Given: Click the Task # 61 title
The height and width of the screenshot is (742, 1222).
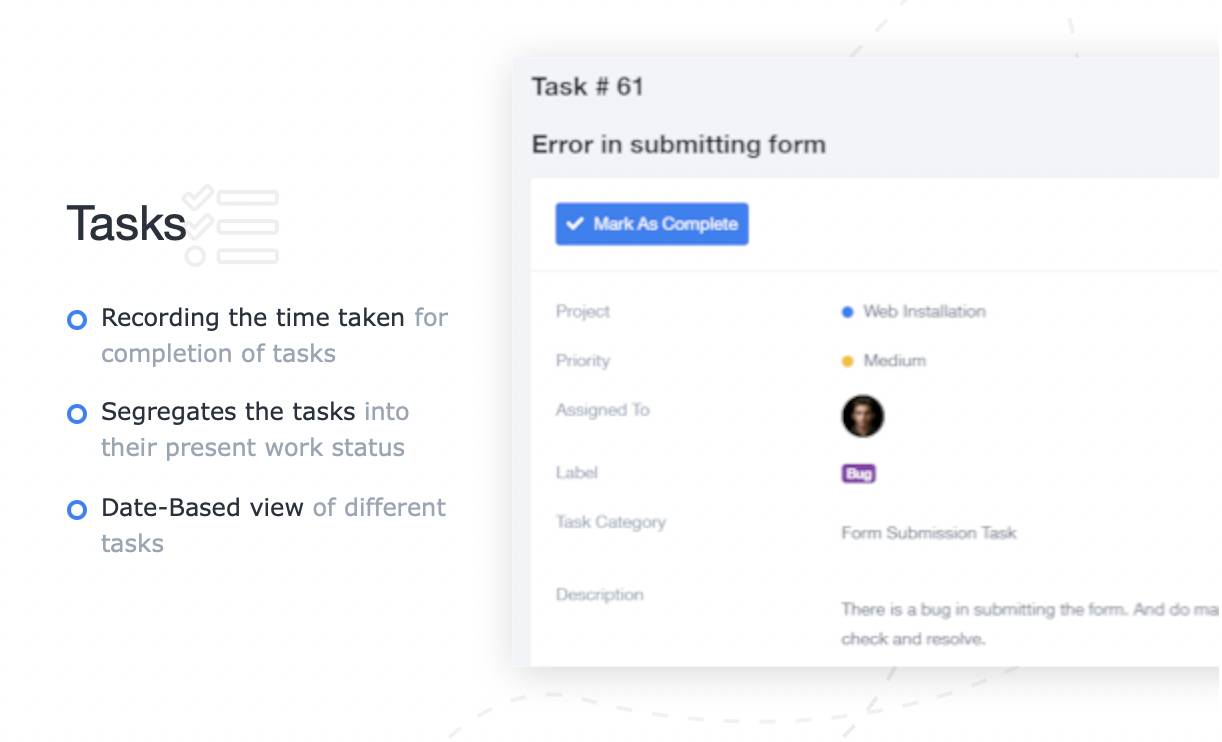Looking at the screenshot, I should coord(587,87).
